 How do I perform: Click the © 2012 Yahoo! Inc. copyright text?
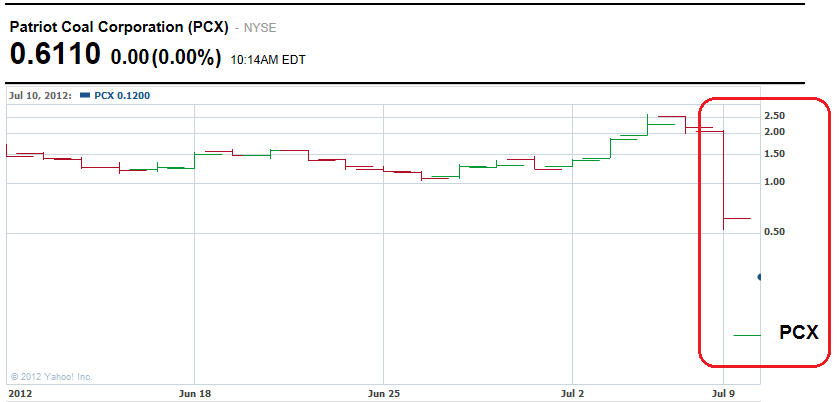click(51, 377)
